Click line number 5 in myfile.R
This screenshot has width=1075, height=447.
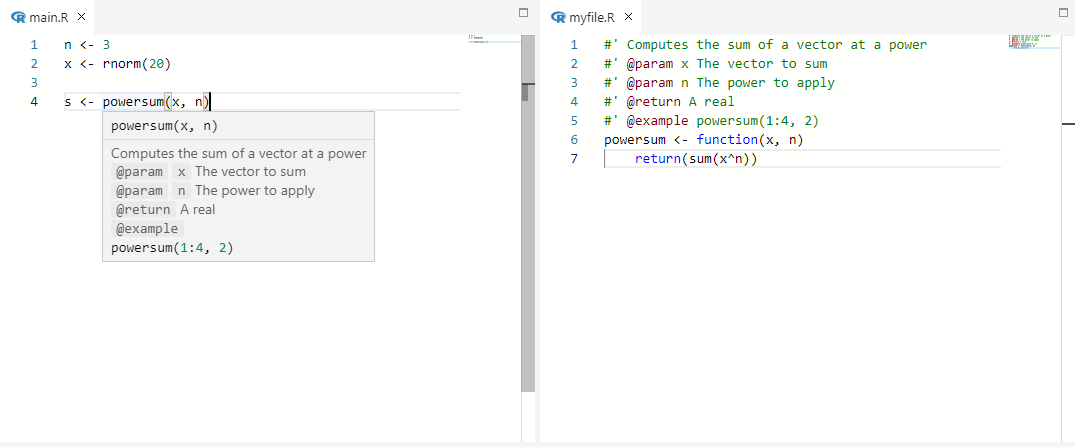[574, 121]
